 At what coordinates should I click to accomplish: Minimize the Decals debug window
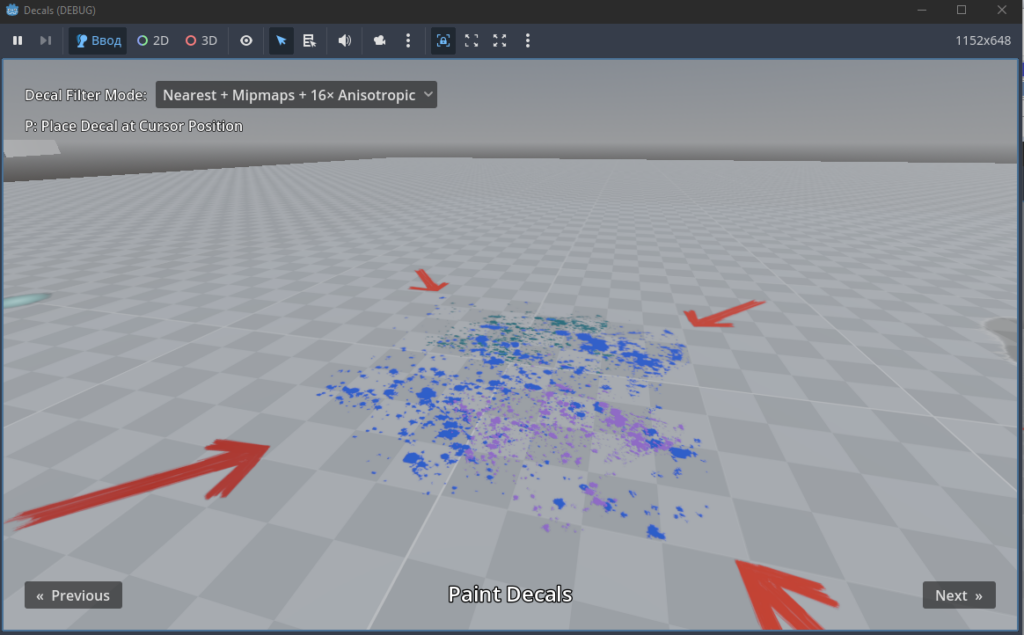point(921,10)
